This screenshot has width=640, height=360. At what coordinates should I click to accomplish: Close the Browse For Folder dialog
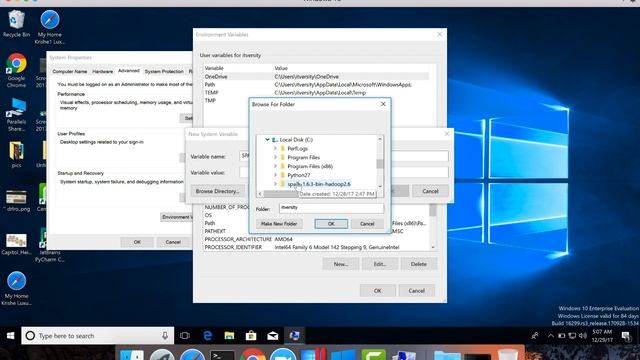point(383,104)
